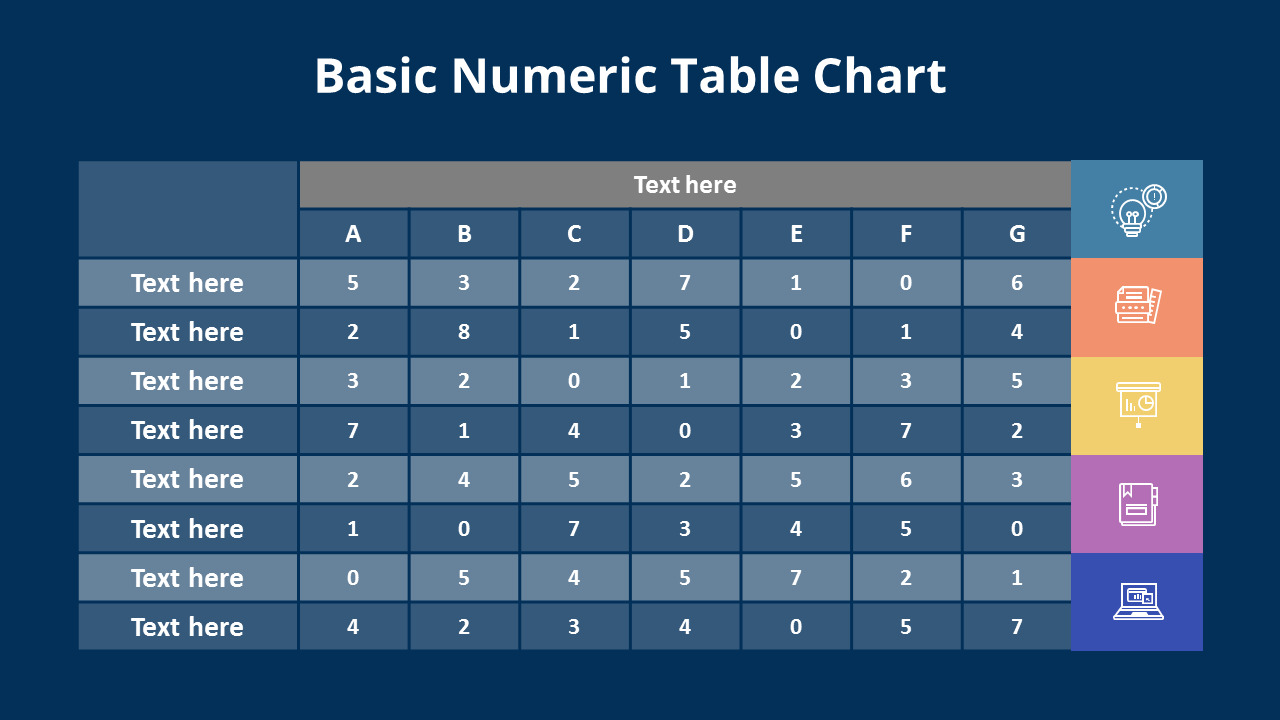
Task: Click the slide title Basic Numeric Table Chart
Action: click(x=630, y=76)
